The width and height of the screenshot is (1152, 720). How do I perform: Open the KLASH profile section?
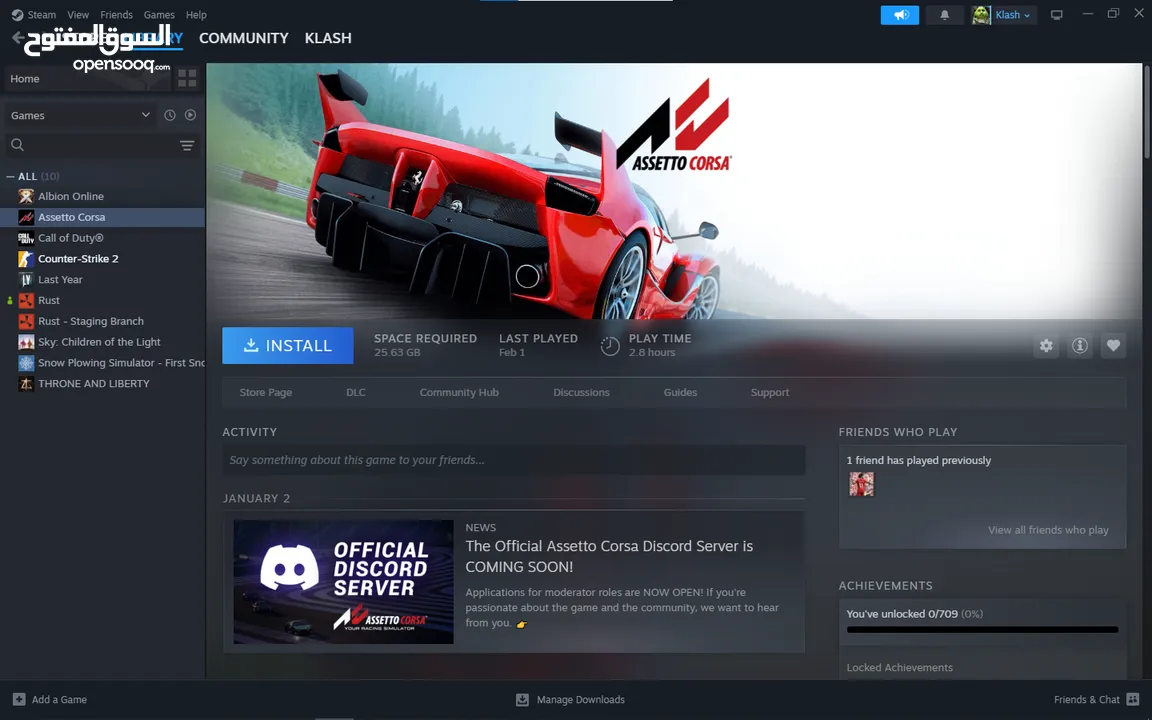[x=328, y=38]
